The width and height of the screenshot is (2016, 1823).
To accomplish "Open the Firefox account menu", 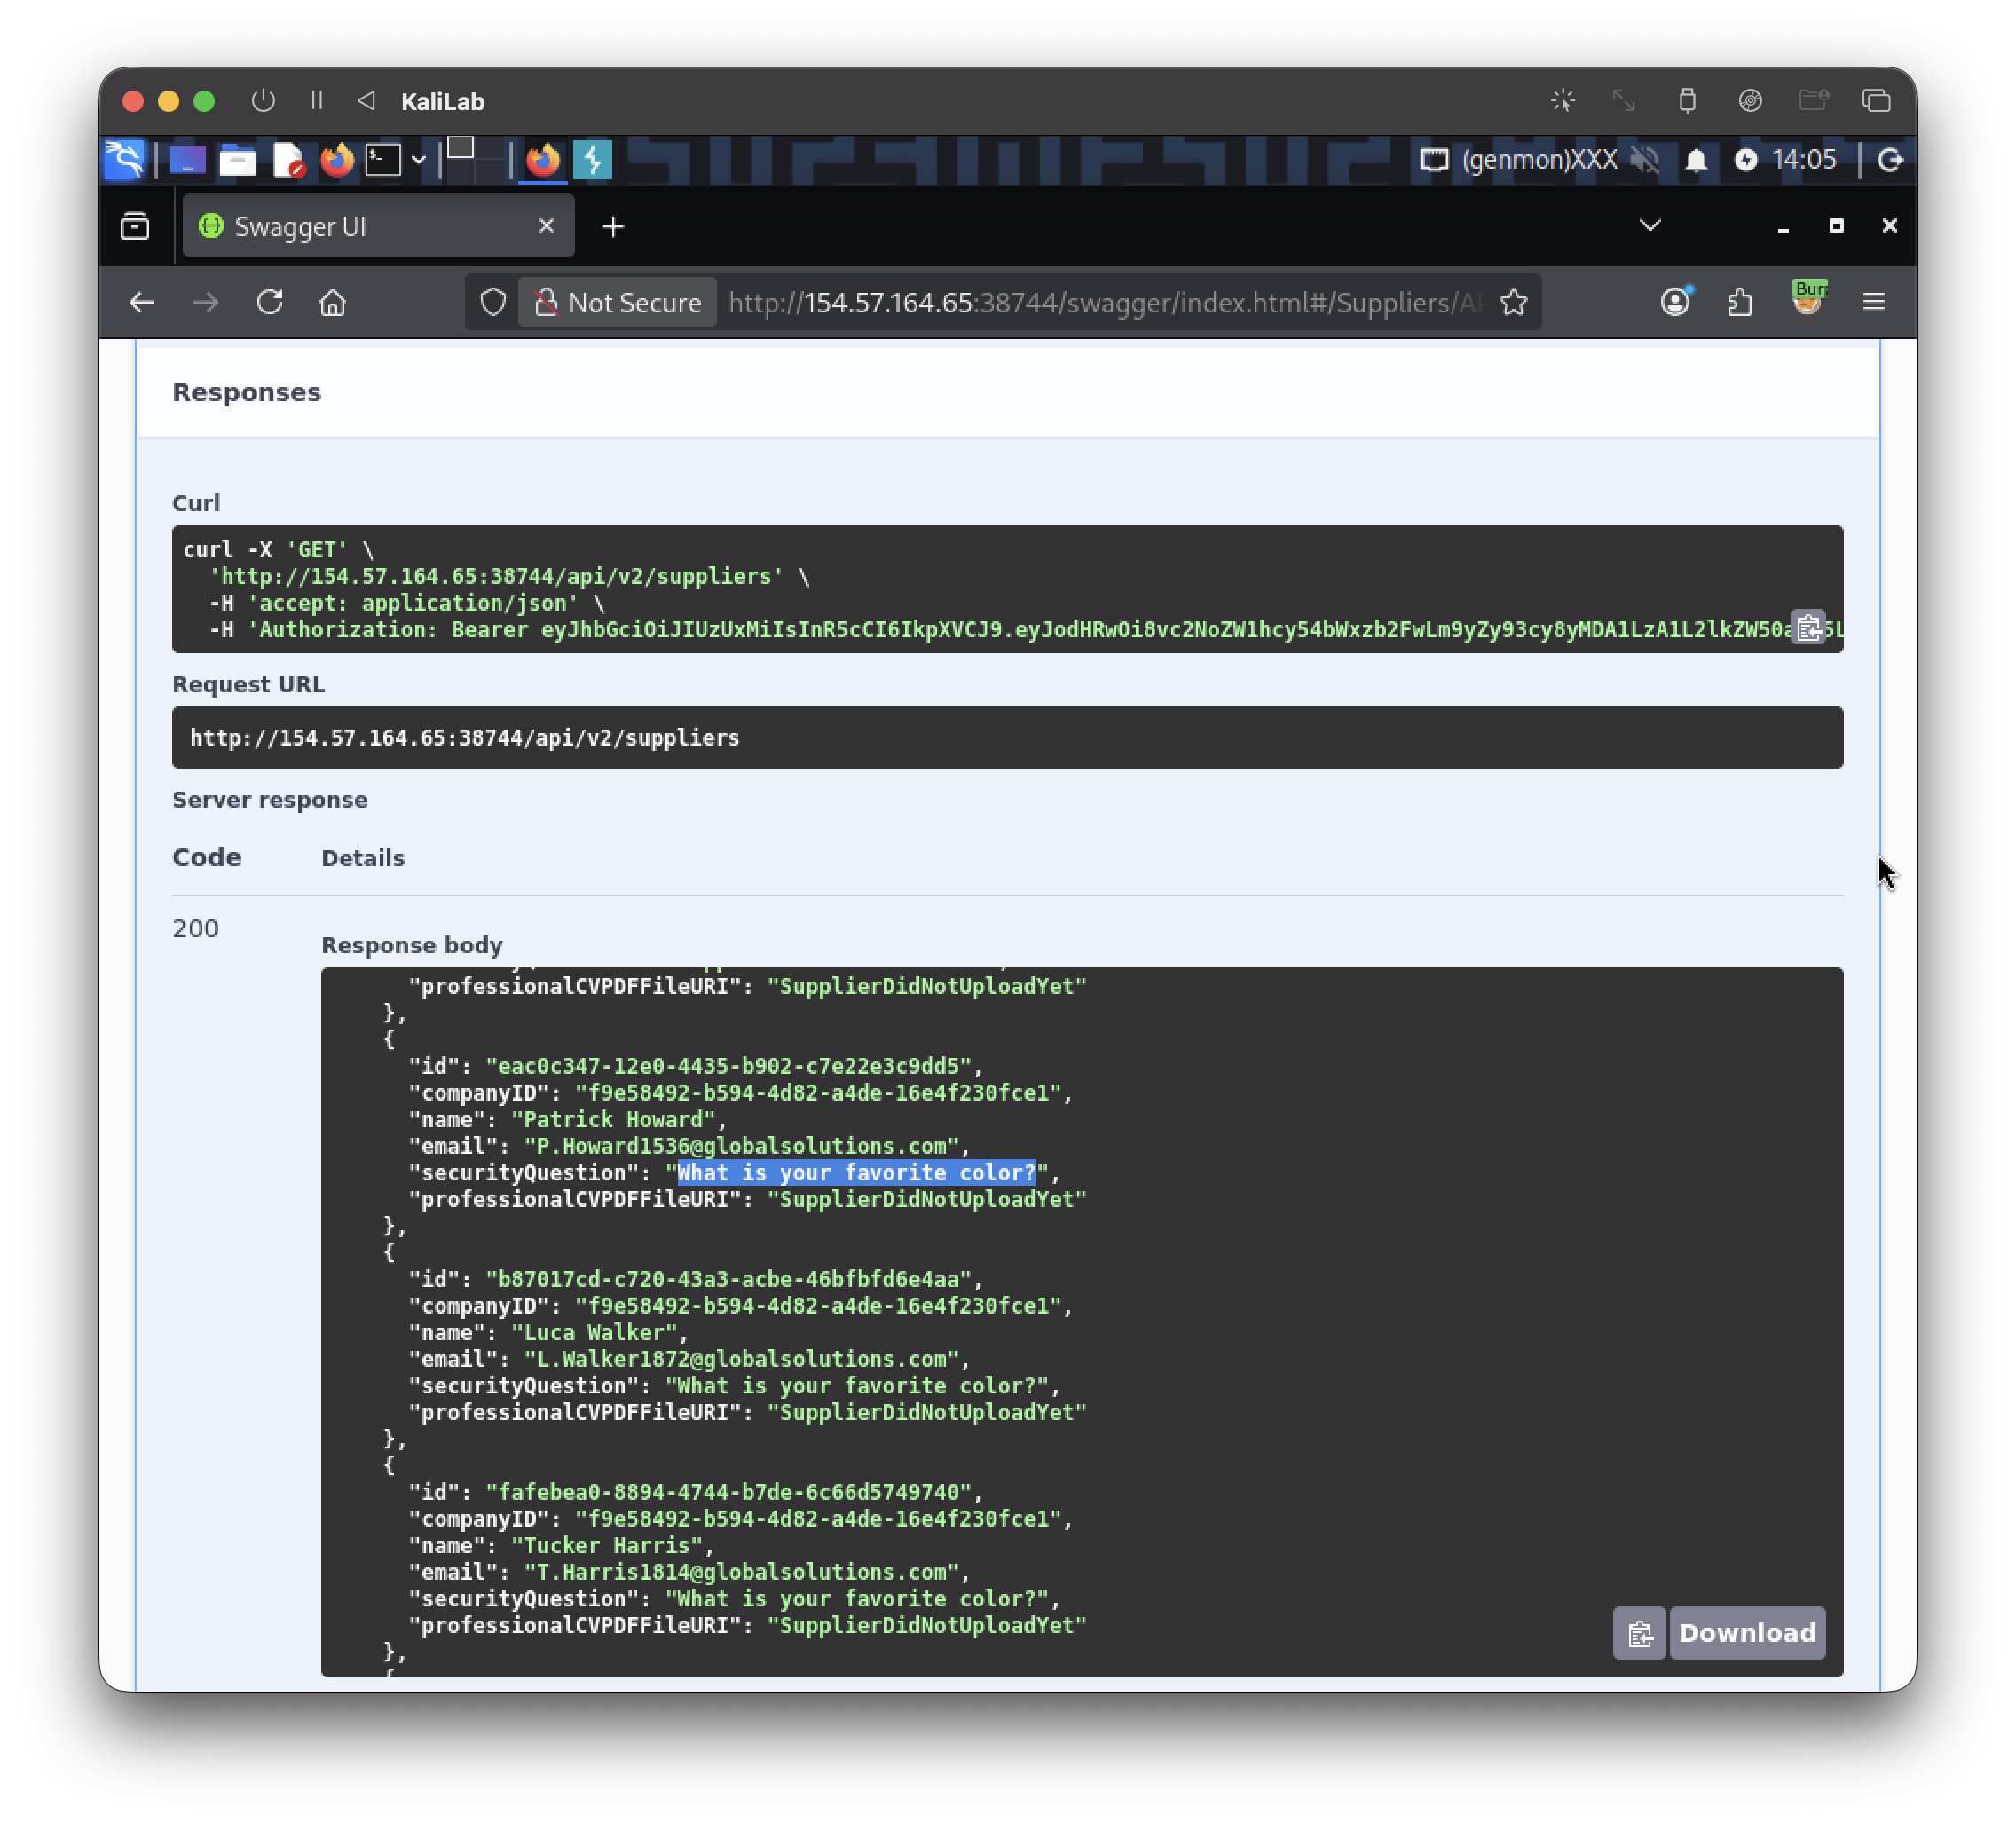I will click(x=1676, y=302).
